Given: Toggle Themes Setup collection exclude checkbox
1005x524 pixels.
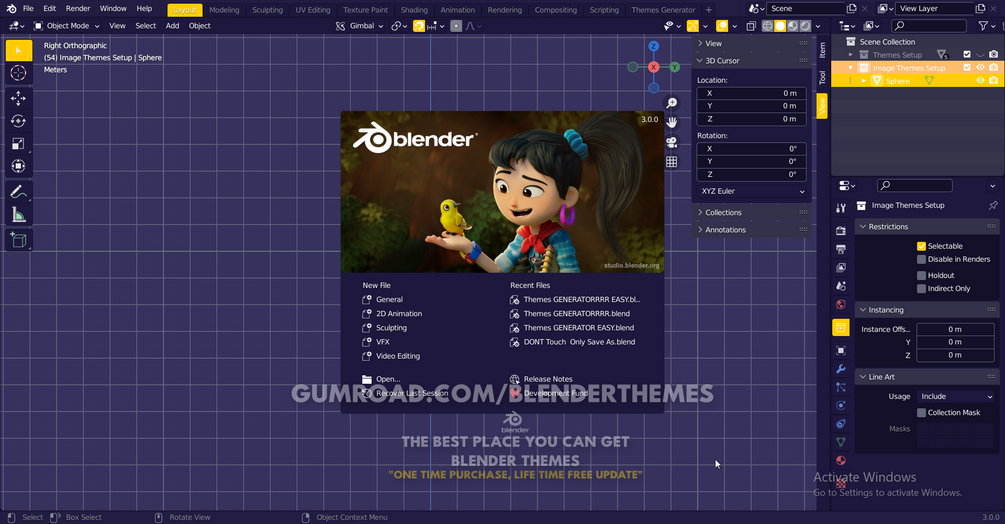Looking at the screenshot, I should coord(967,54).
